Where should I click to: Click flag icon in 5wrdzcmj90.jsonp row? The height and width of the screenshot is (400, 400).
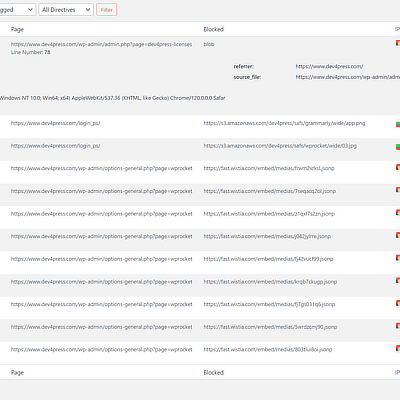(x=398, y=326)
